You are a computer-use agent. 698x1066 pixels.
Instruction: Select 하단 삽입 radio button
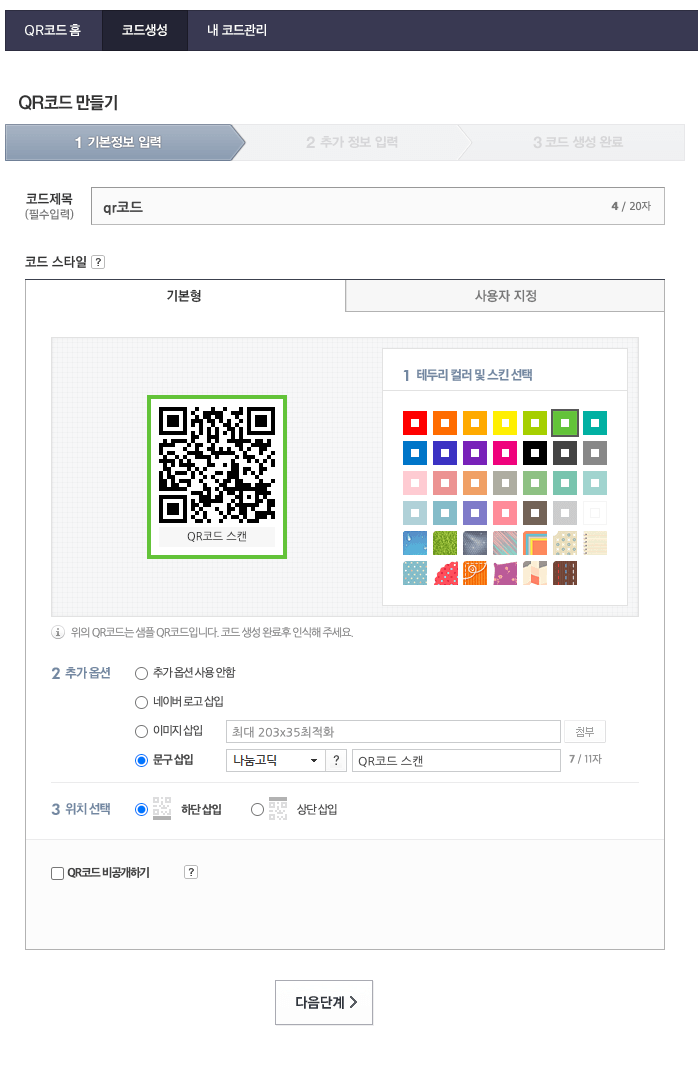coord(141,809)
